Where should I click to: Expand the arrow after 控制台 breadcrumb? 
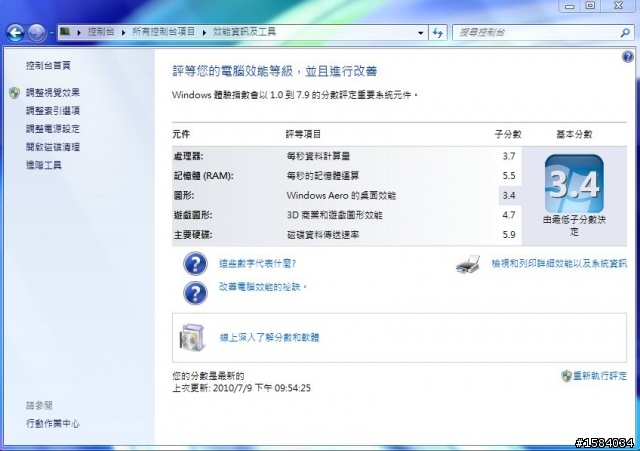[x=123, y=32]
